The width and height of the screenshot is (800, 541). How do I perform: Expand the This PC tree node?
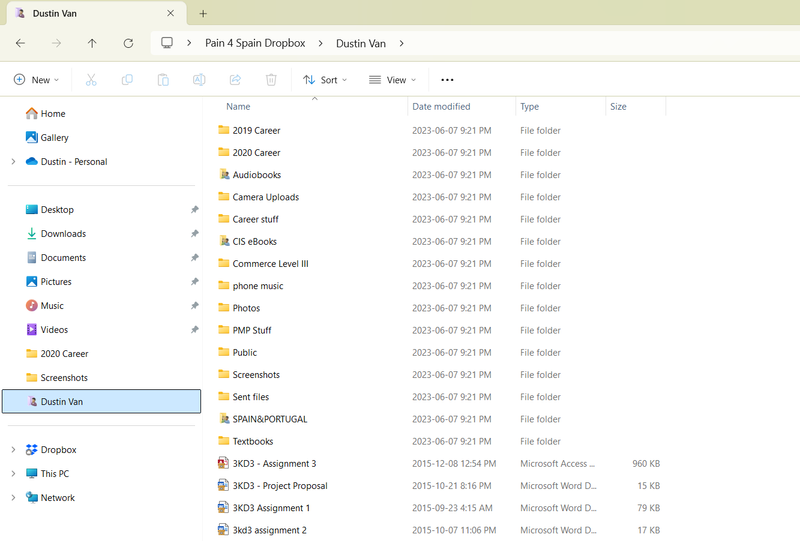tap(13, 474)
